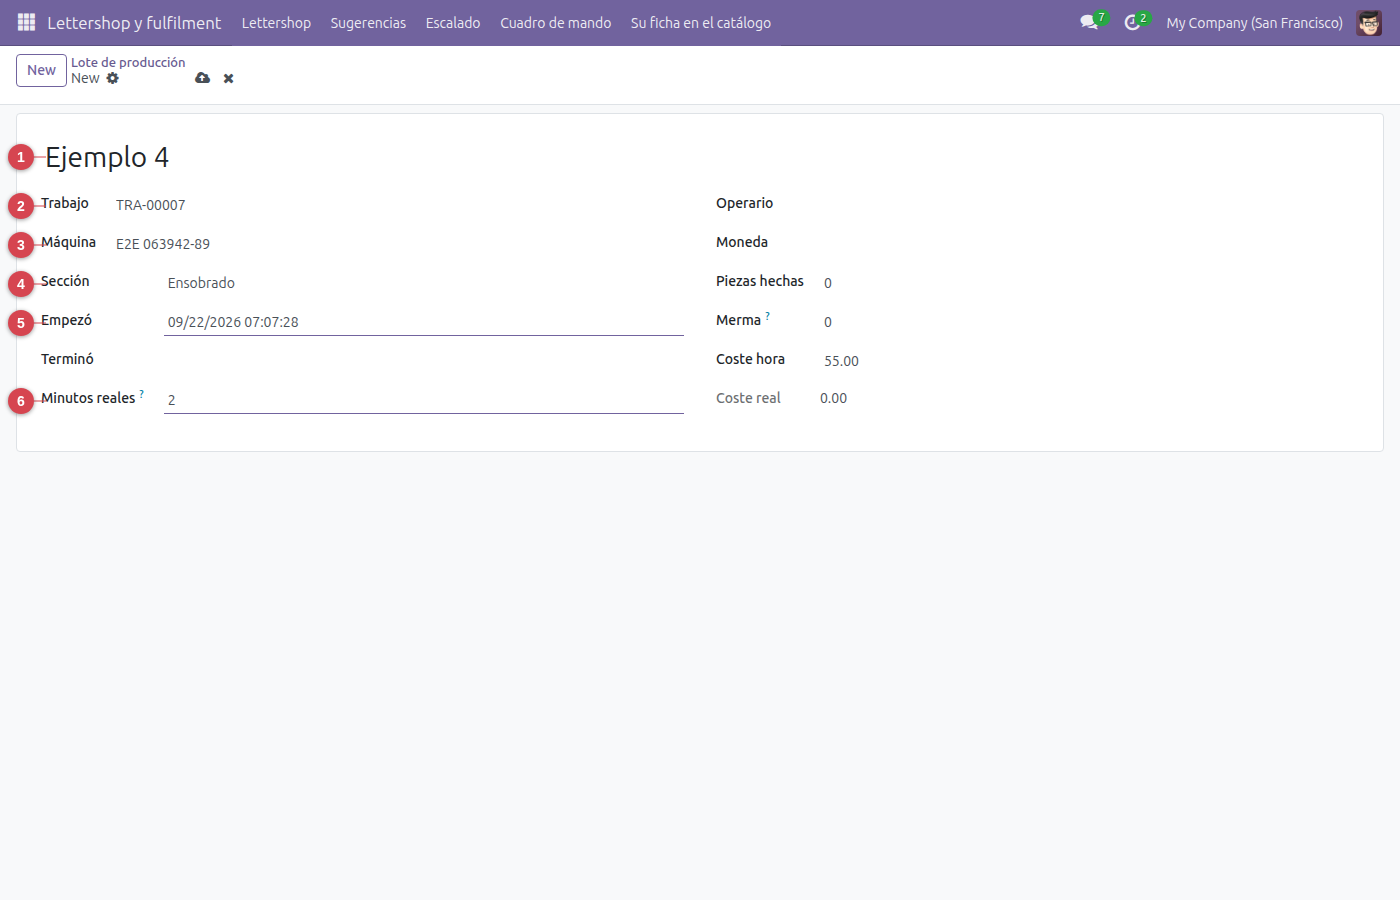The image size is (1400, 900).
Task: Click the Coste real value 0.00
Action: 833,398
